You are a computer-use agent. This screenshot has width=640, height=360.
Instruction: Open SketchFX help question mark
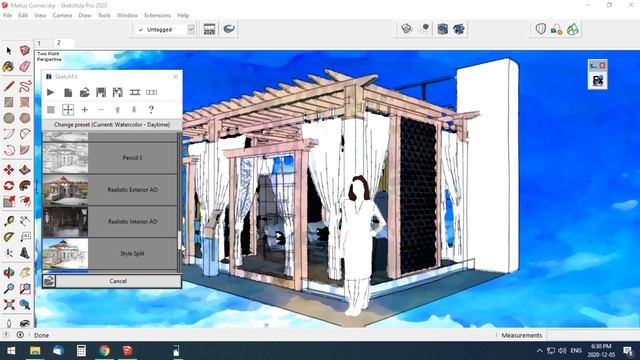click(151, 109)
